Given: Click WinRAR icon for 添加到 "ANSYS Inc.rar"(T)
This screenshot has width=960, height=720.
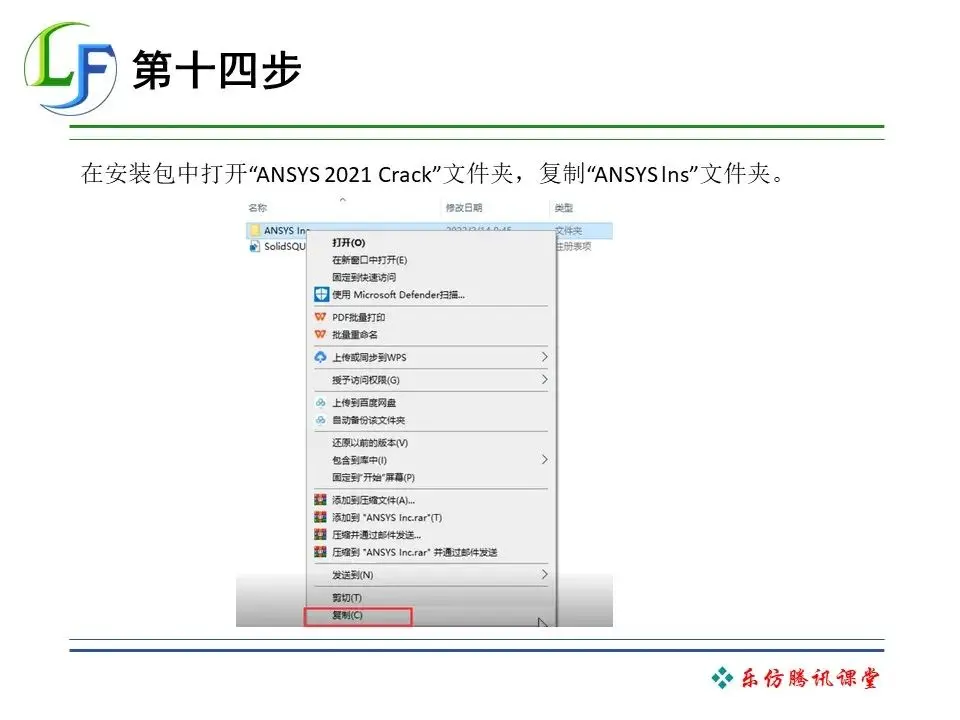Looking at the screenshot, I should click(320, 517).
